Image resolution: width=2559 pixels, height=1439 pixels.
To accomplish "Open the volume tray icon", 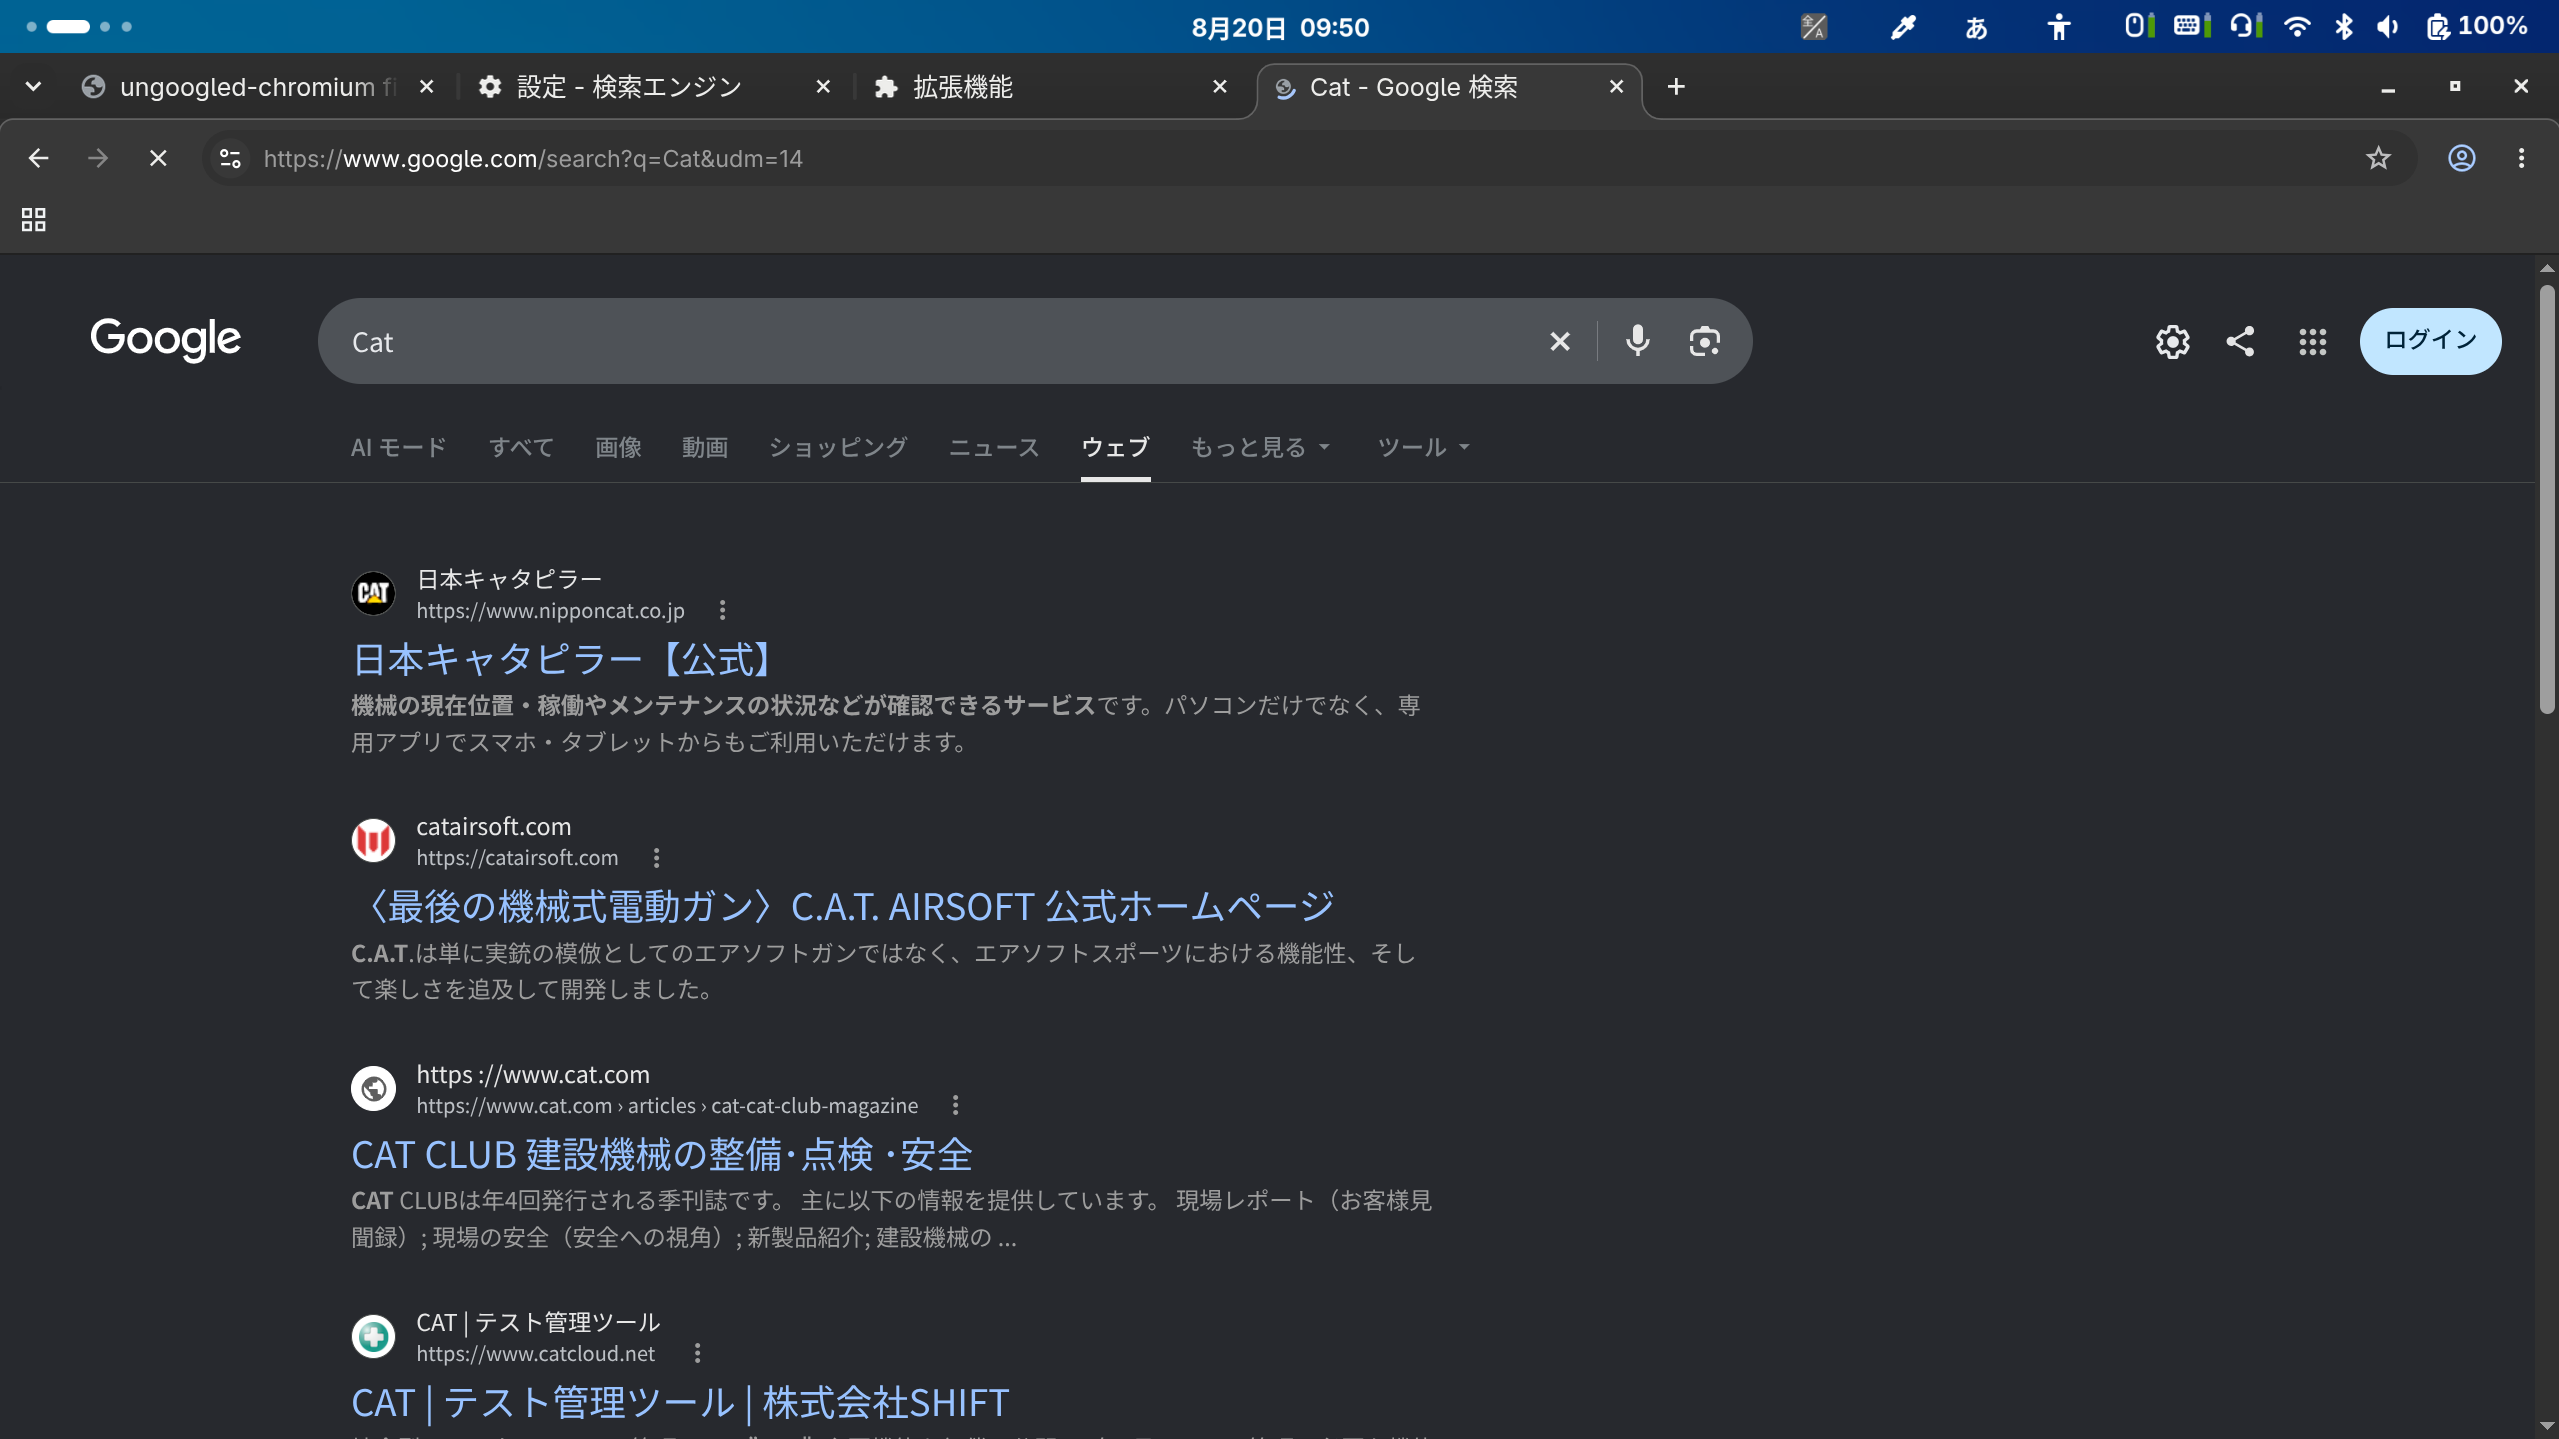I will pyautogui.click(x=2388, y=27).
